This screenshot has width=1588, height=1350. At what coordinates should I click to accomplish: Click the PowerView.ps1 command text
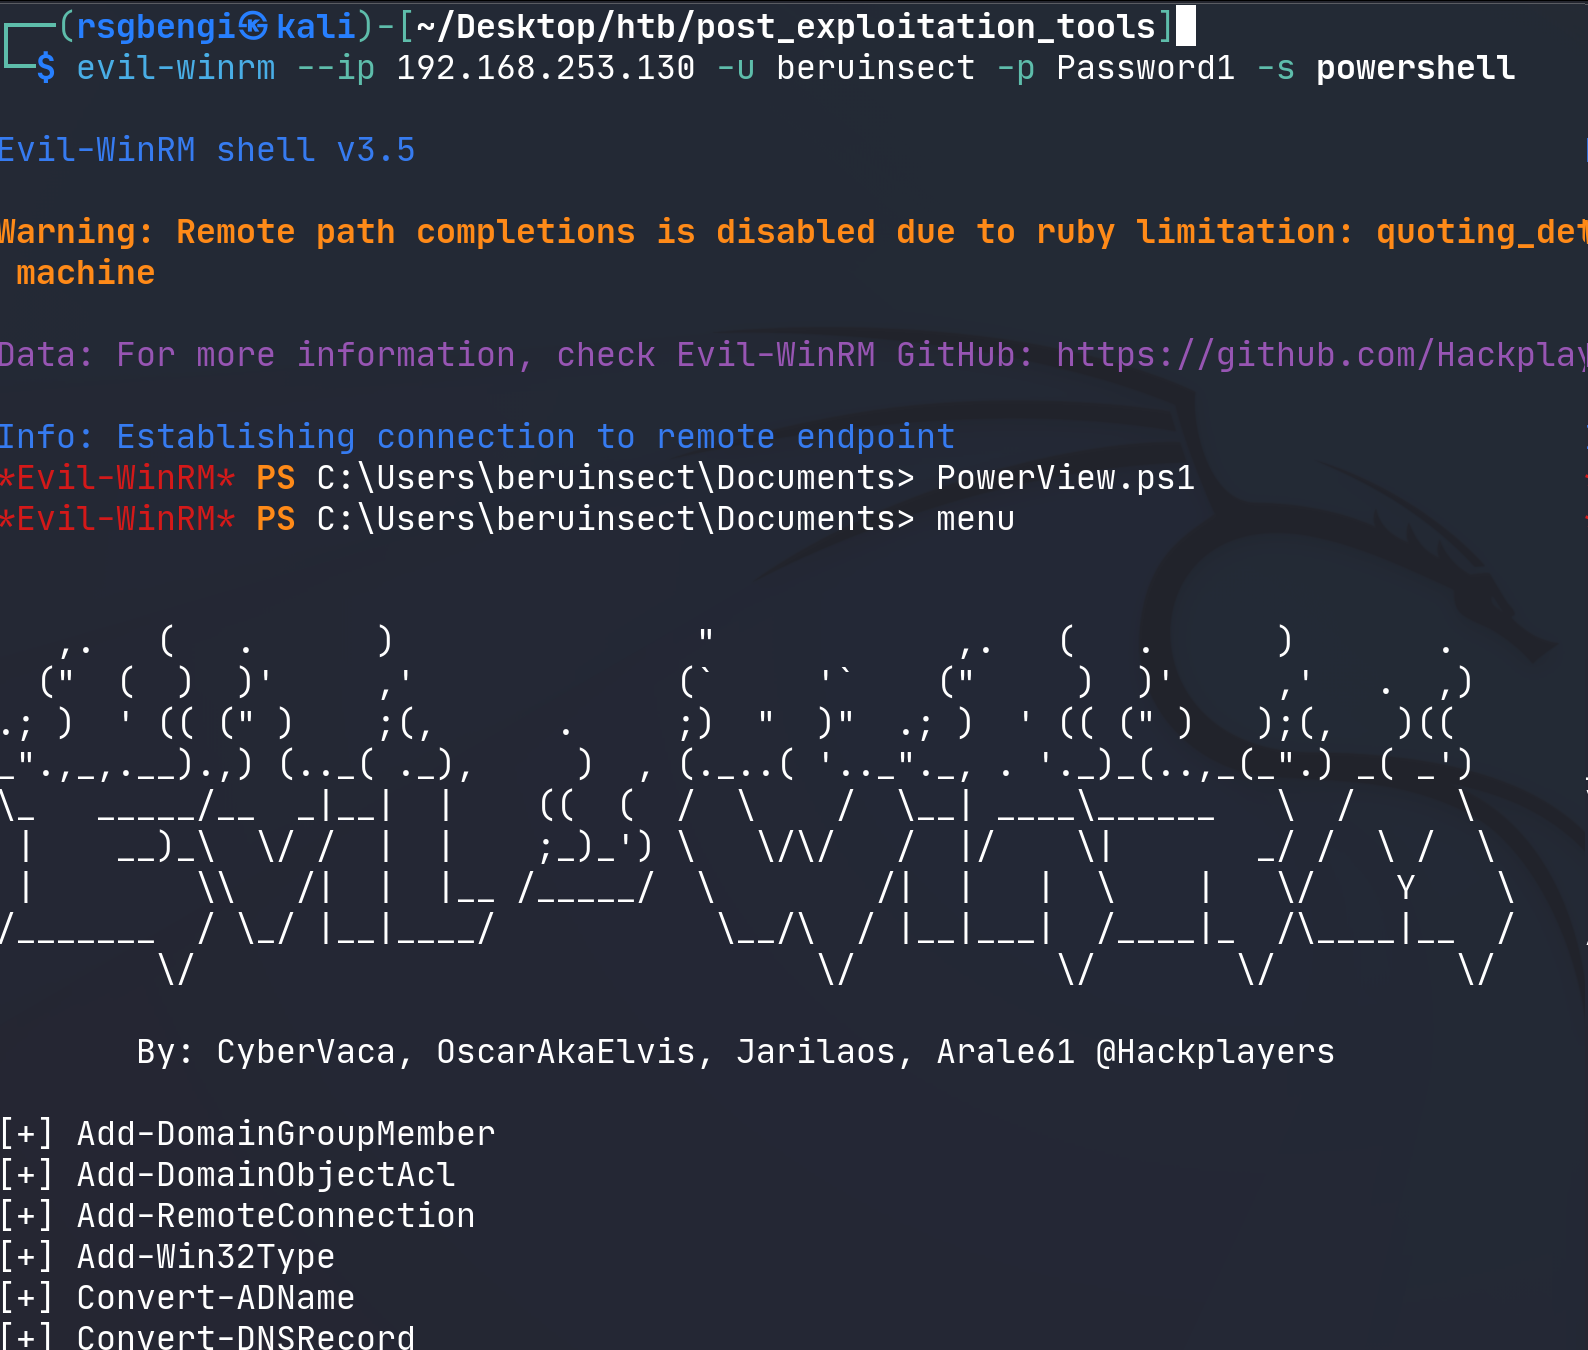[x=1065, y=478]
